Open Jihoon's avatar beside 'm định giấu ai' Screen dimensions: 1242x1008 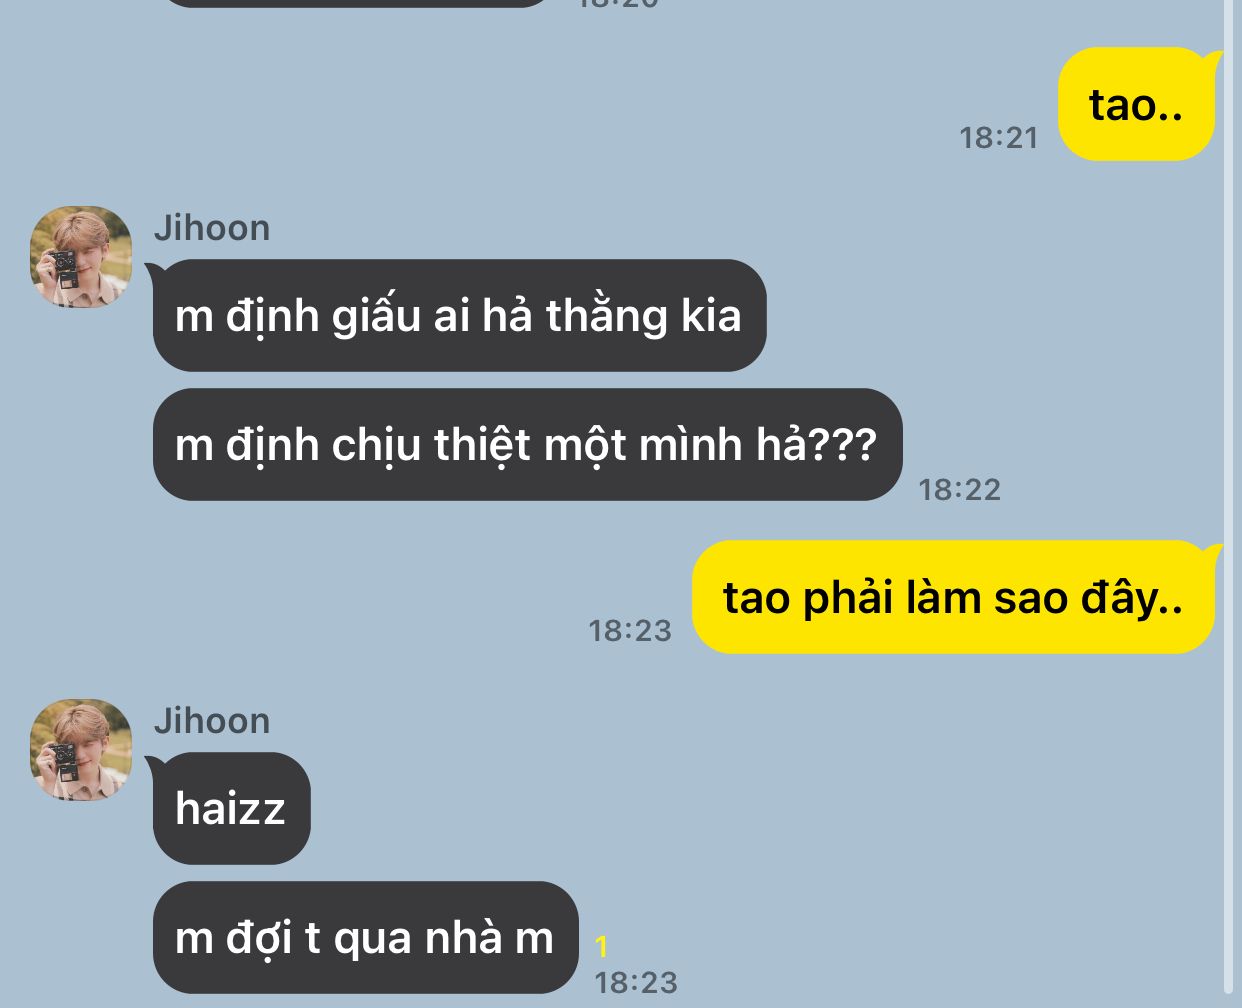pos(81,257)
